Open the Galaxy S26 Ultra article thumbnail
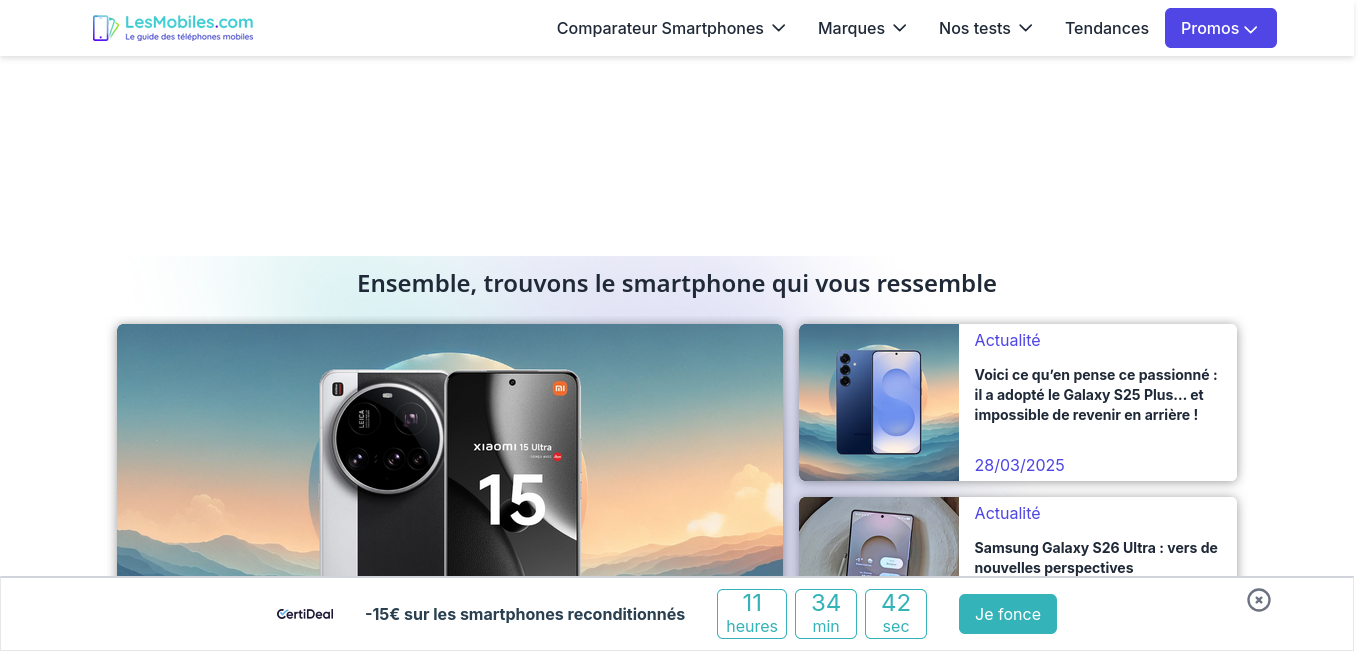Screen dimensions: 1366x651 pos(879,537)
